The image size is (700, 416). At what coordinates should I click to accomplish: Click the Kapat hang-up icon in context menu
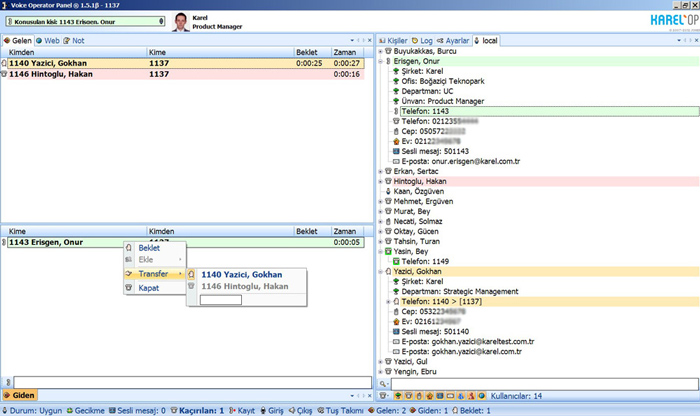click(x=129, y=288)
